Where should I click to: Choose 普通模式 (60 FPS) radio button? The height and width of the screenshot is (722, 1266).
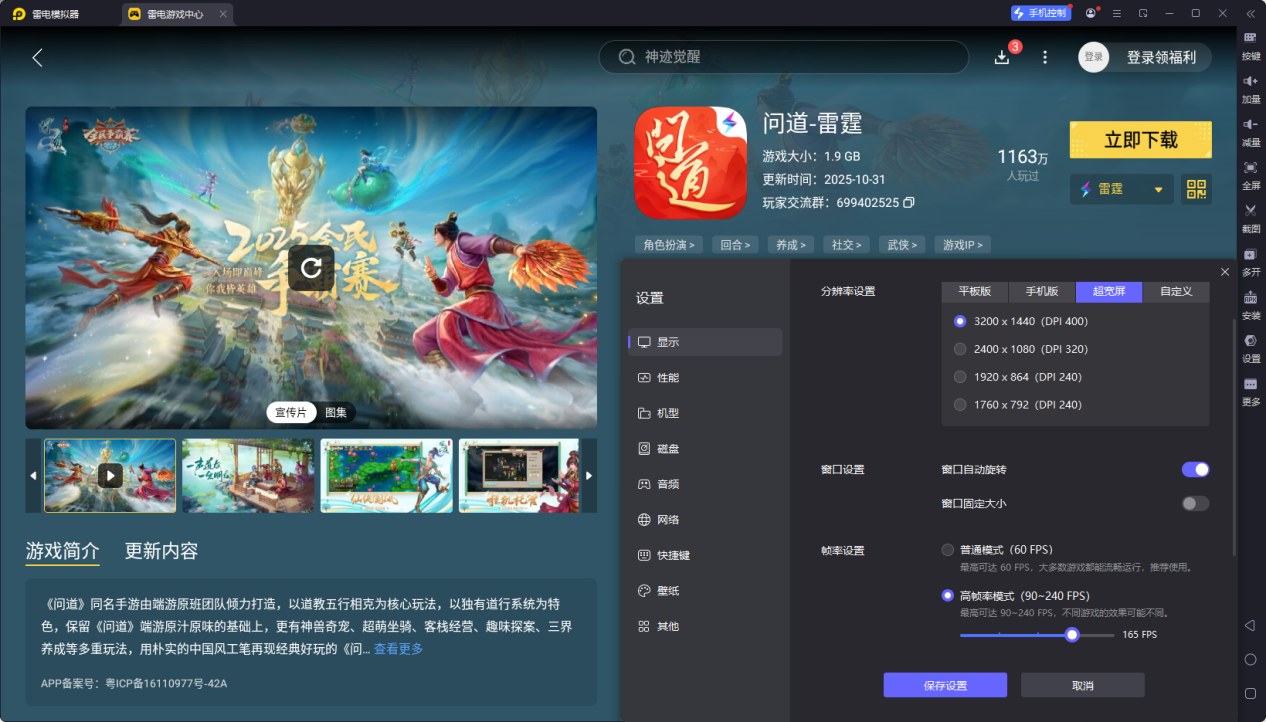(948, 550)
